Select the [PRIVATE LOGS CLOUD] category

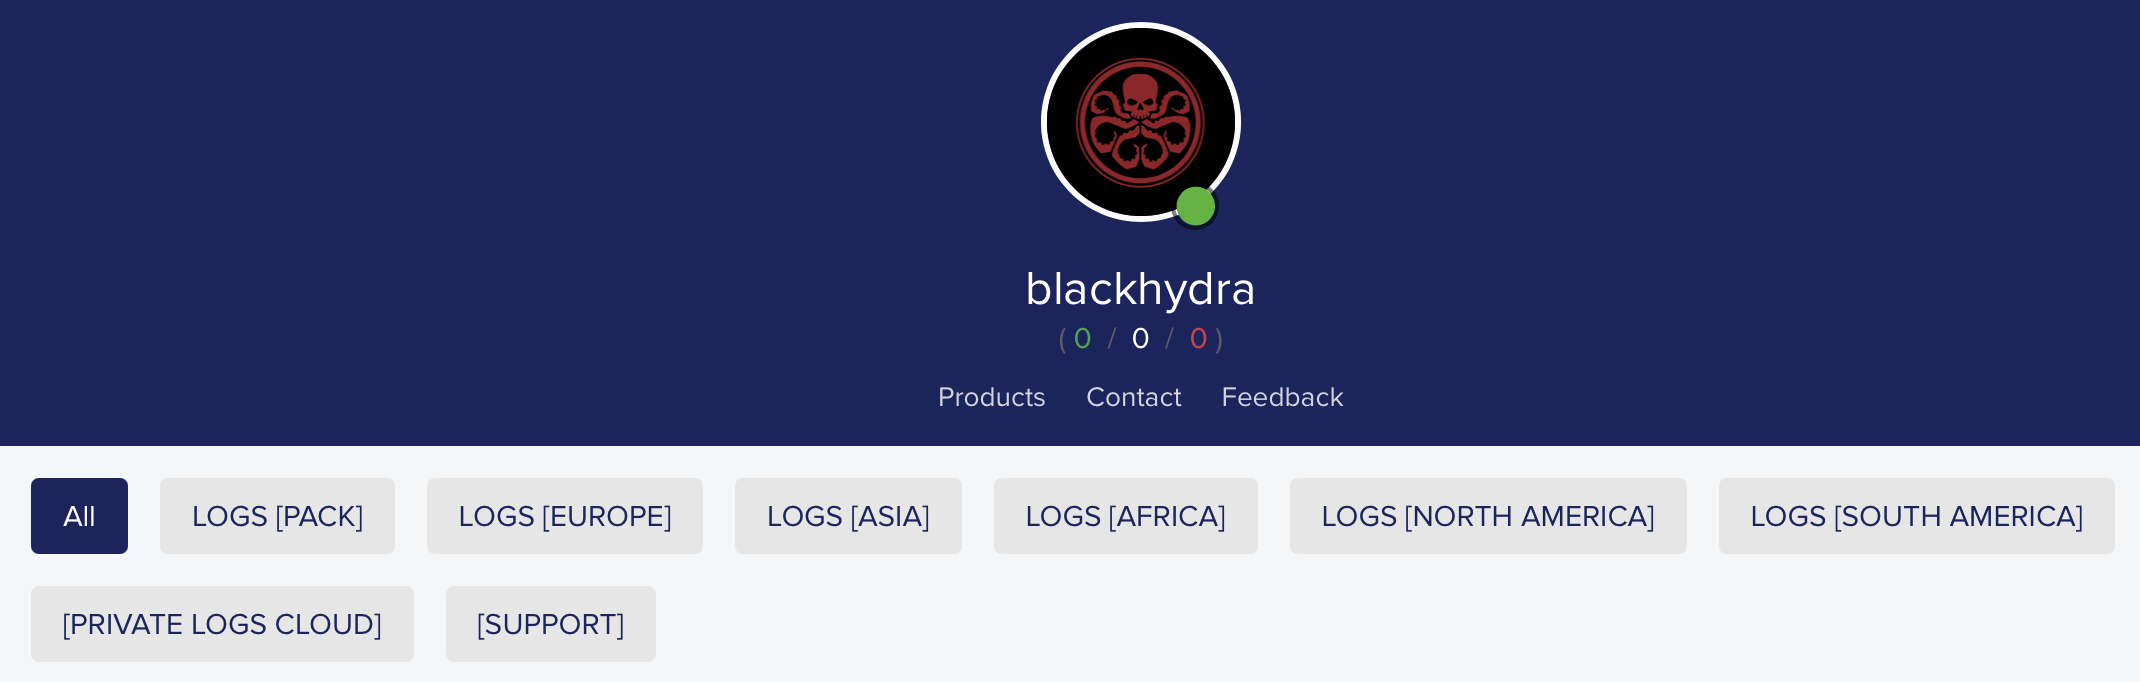[222, 624]
